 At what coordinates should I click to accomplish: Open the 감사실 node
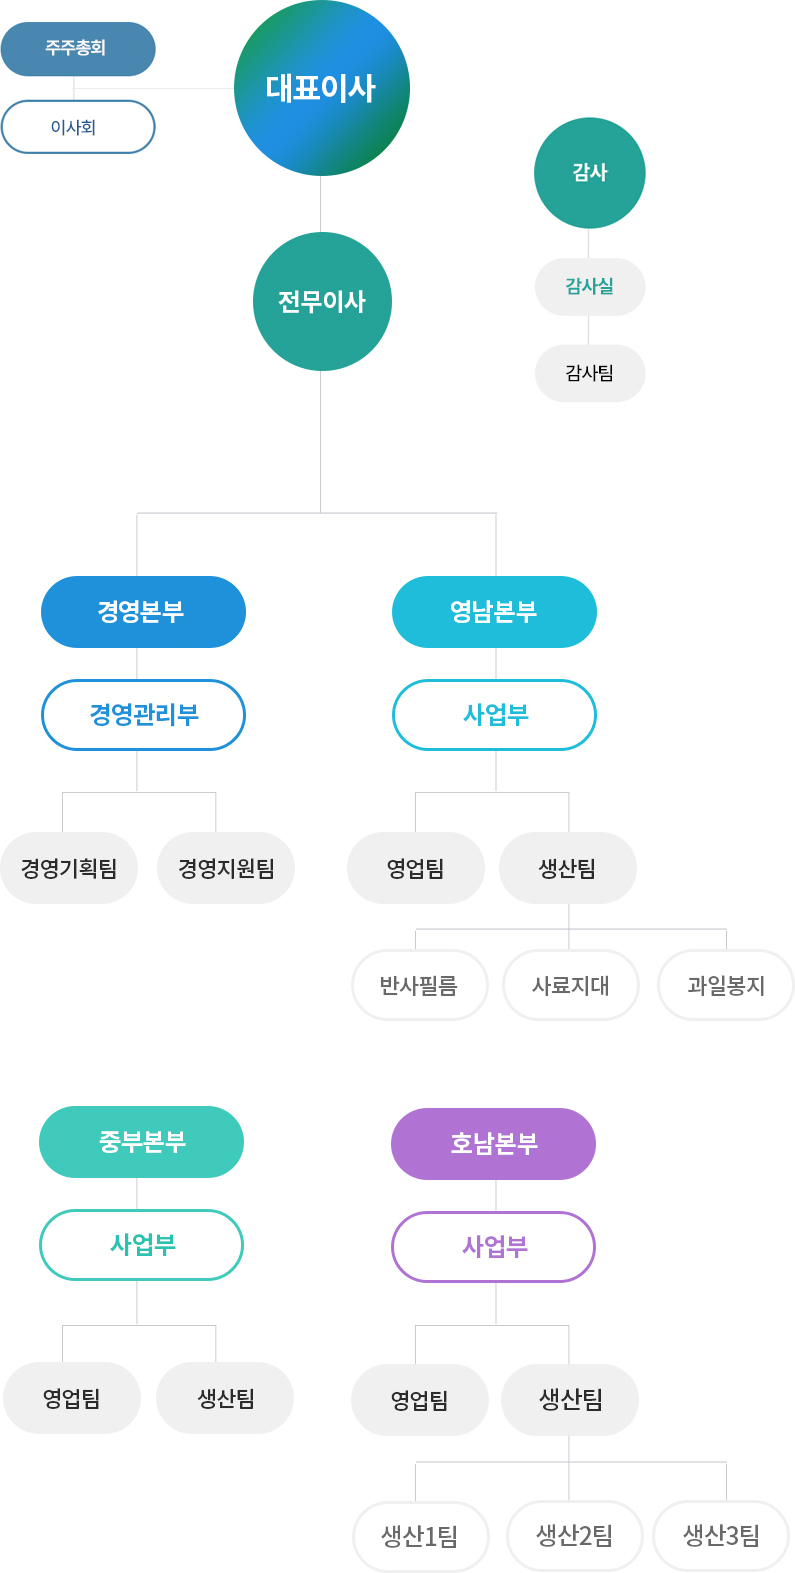click(x=590, y=287)
